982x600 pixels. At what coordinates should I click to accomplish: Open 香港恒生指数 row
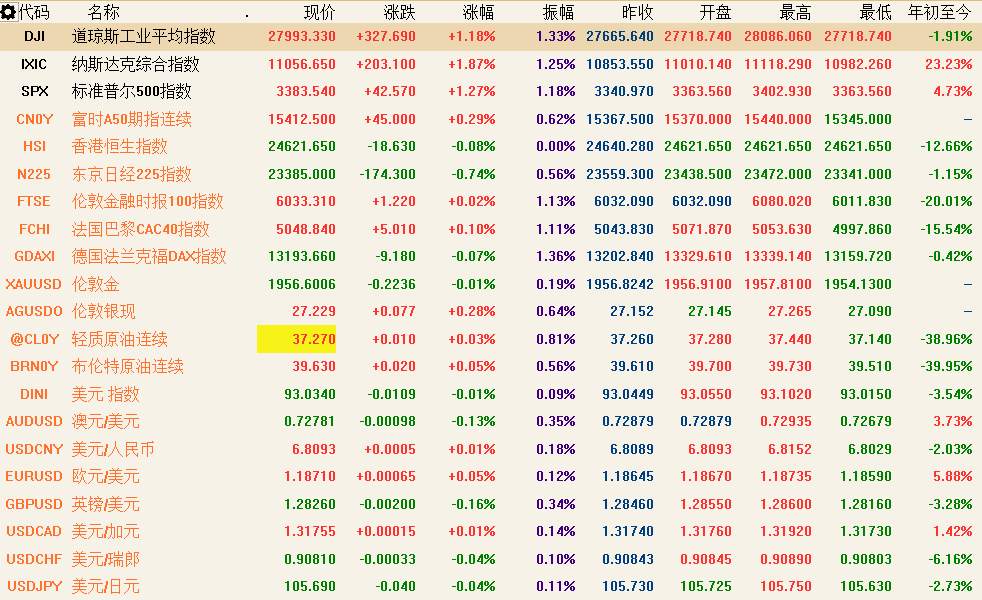(x=120, y=147)
